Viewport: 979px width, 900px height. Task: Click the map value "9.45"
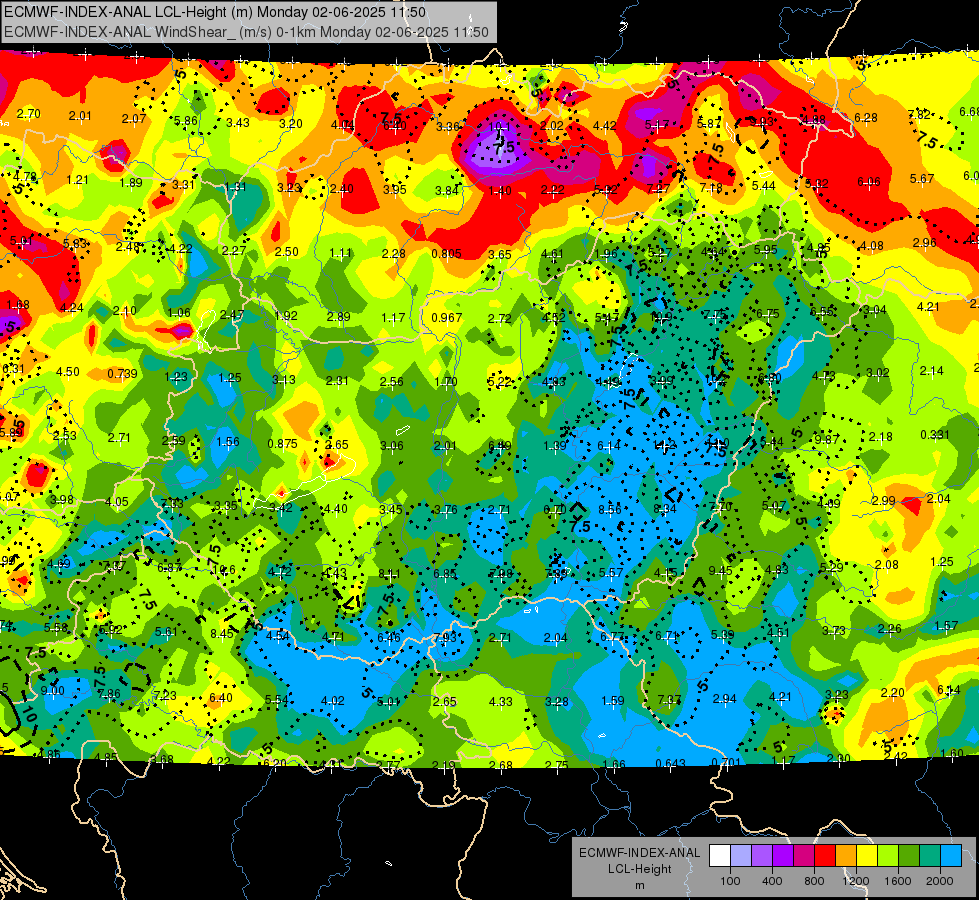pos(721,570)
